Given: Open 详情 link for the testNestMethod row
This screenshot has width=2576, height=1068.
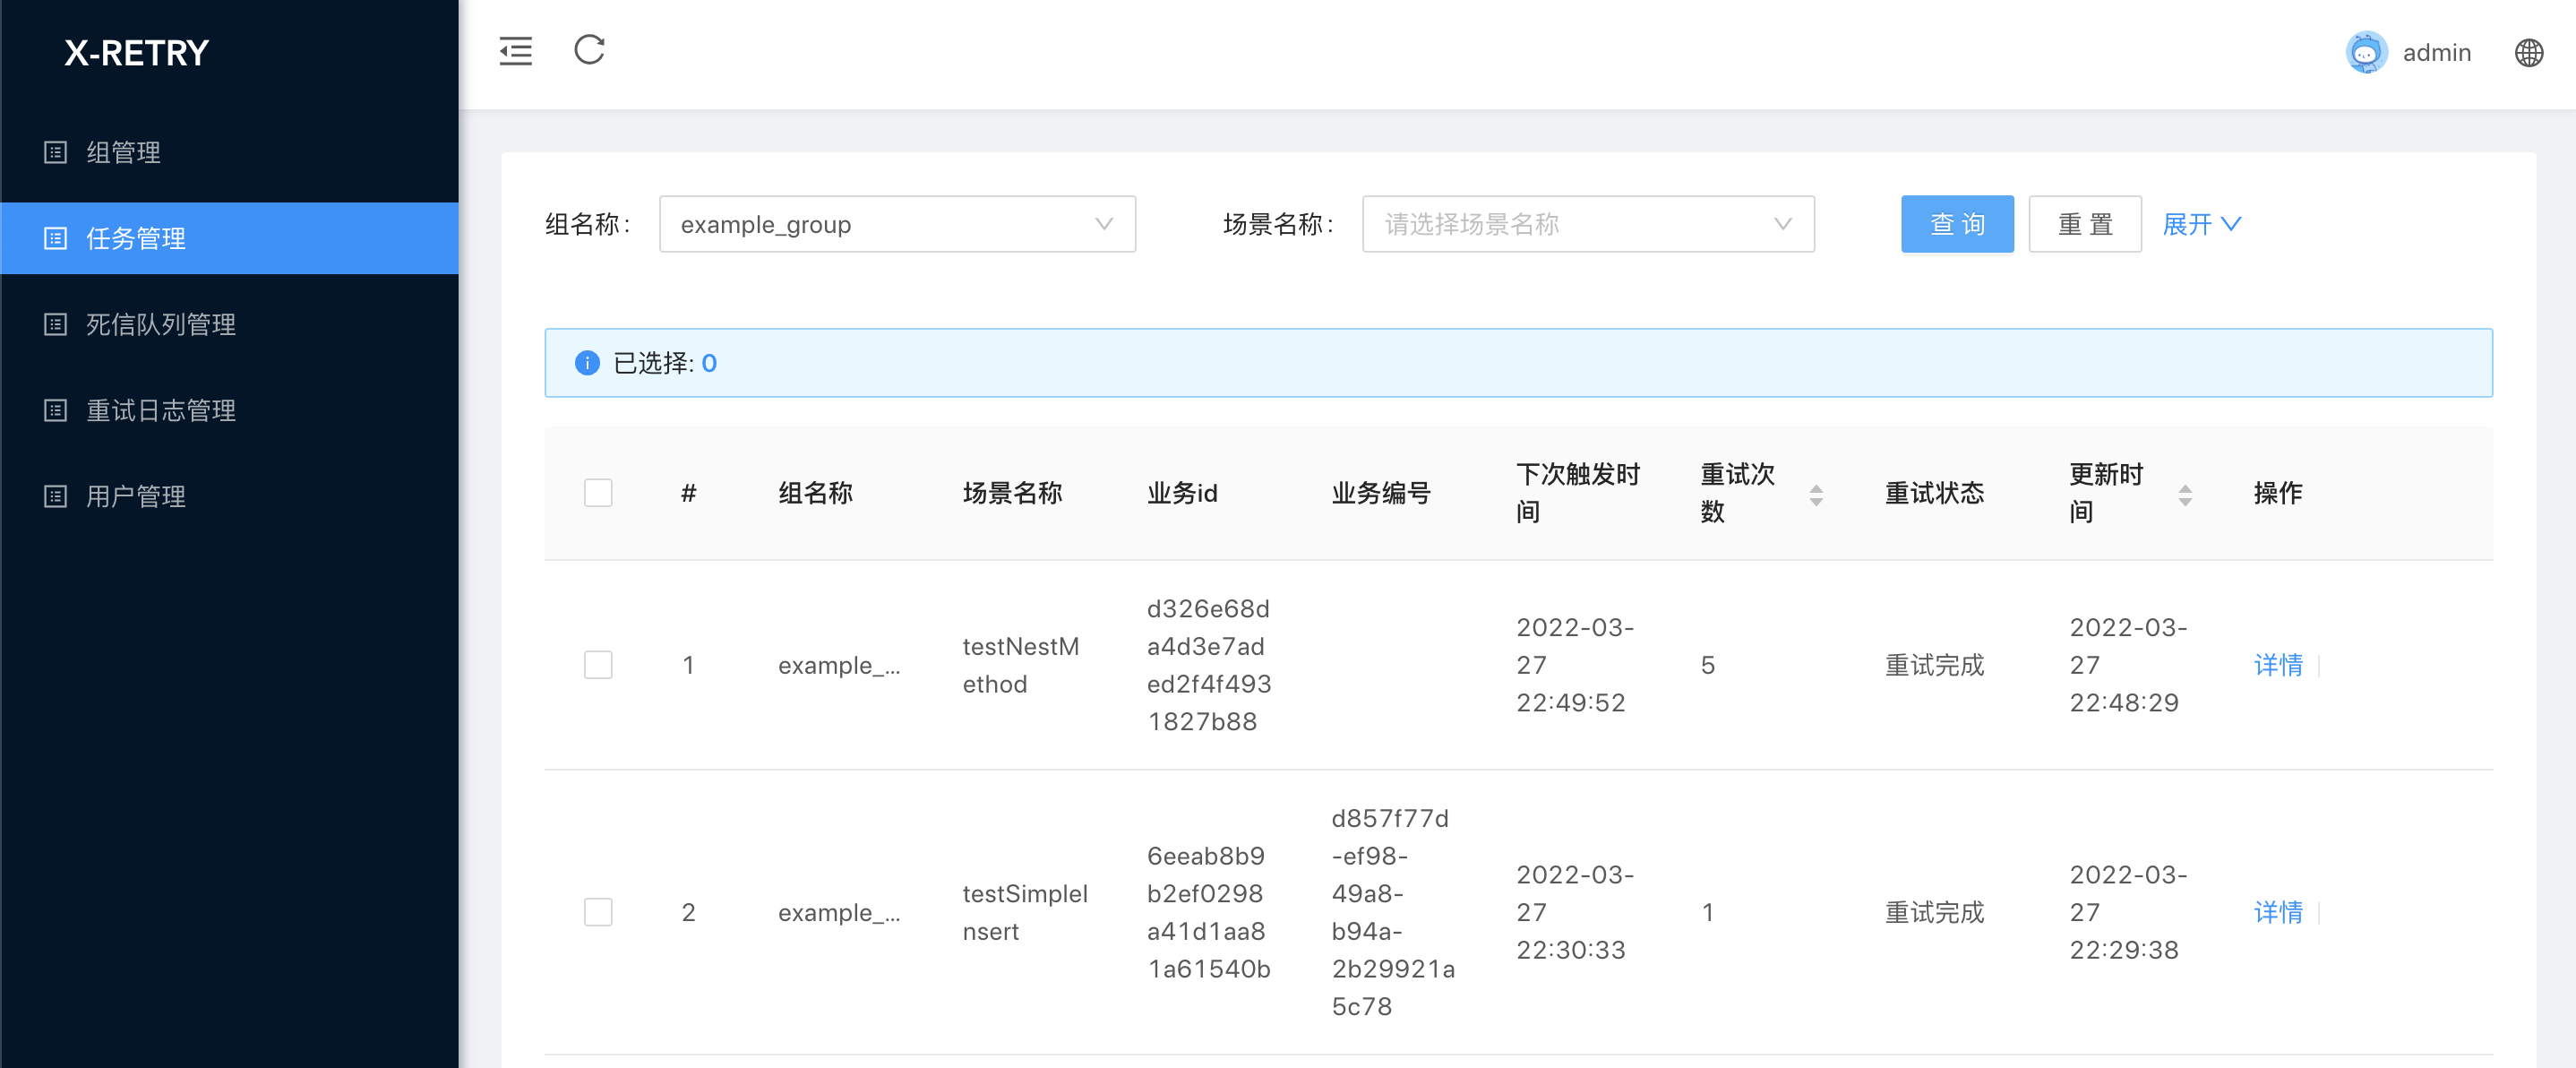Looking at the screenshot, I should 2277,665.
